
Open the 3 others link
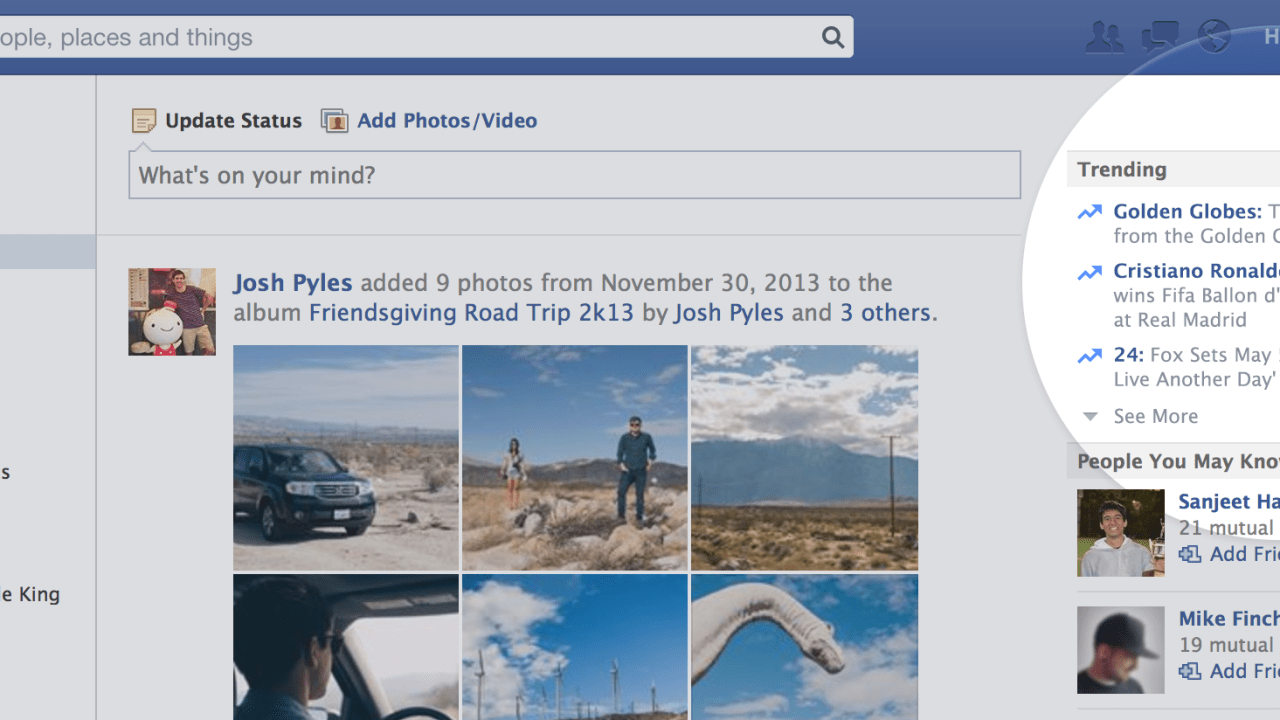pos(885,313)
